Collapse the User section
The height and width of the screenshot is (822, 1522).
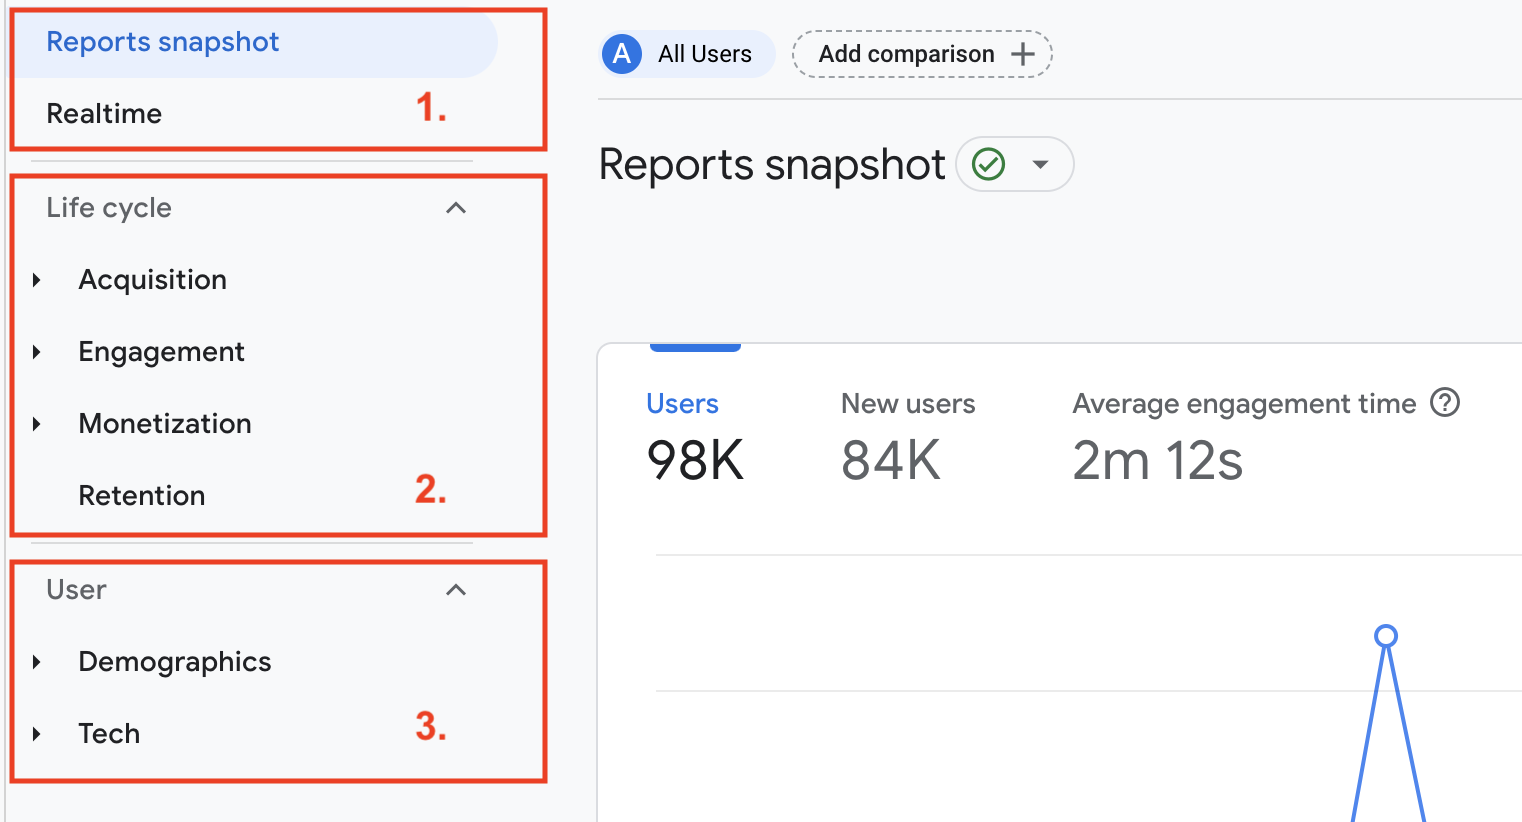pyautogui.click(x=456, y=590)
